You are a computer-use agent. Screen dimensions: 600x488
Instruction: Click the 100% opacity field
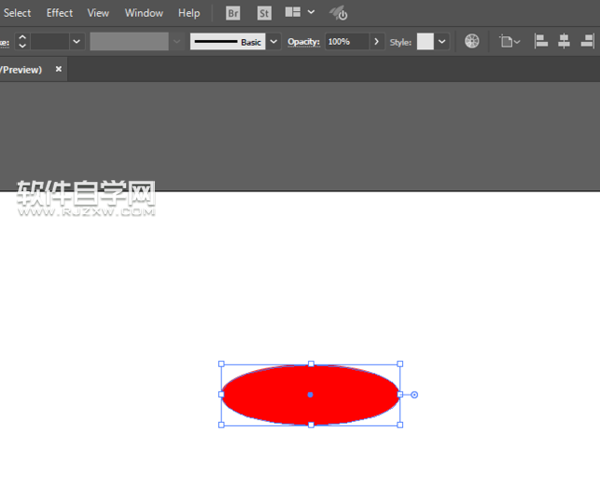[x=347, y=41]
